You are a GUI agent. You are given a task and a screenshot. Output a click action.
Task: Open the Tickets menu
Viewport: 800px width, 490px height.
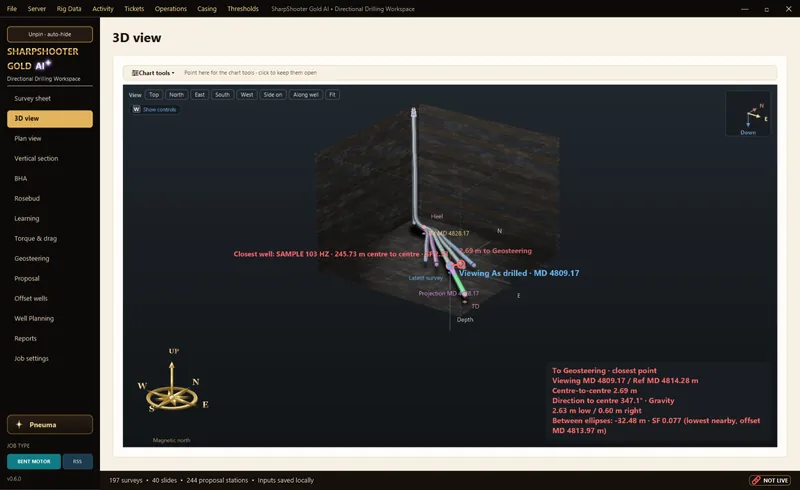[134, 9]
